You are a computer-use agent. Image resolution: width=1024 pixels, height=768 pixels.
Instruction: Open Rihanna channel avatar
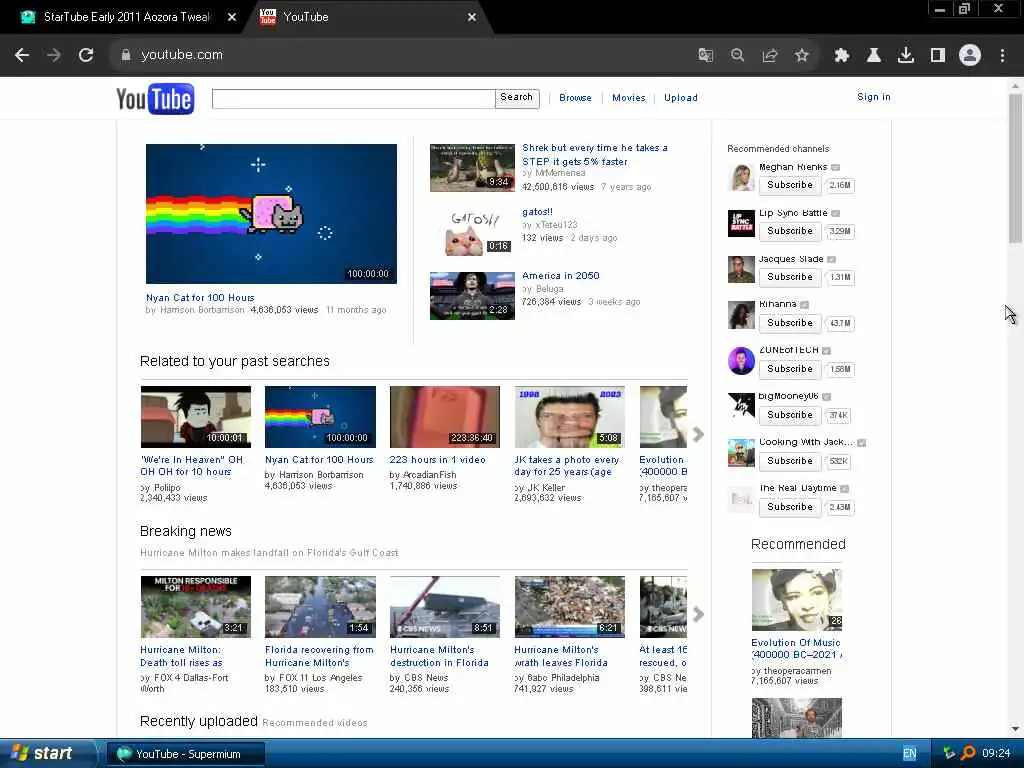click(741, 315)
